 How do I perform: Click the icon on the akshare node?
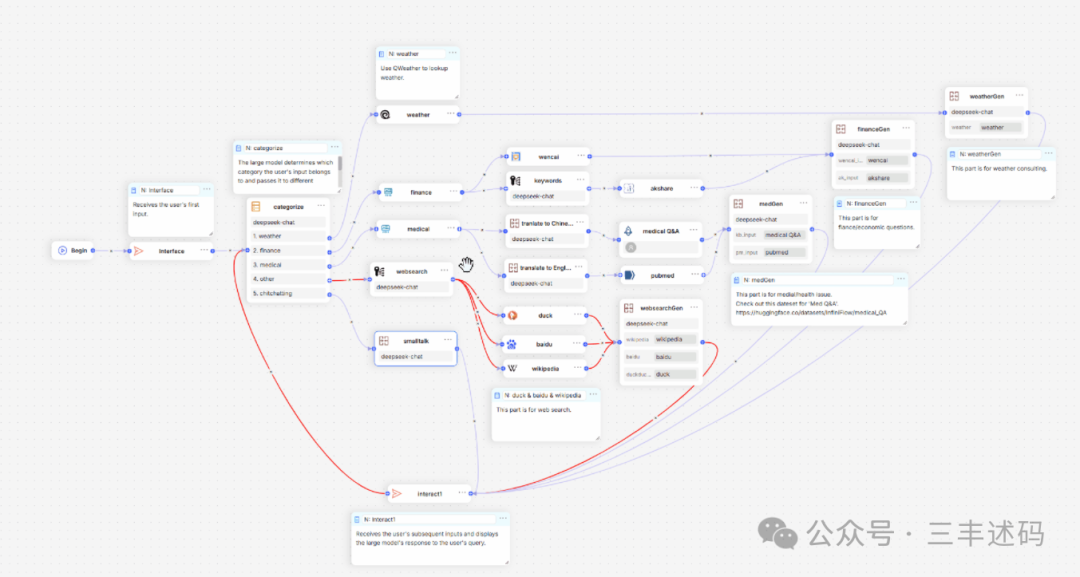[629, 188]
